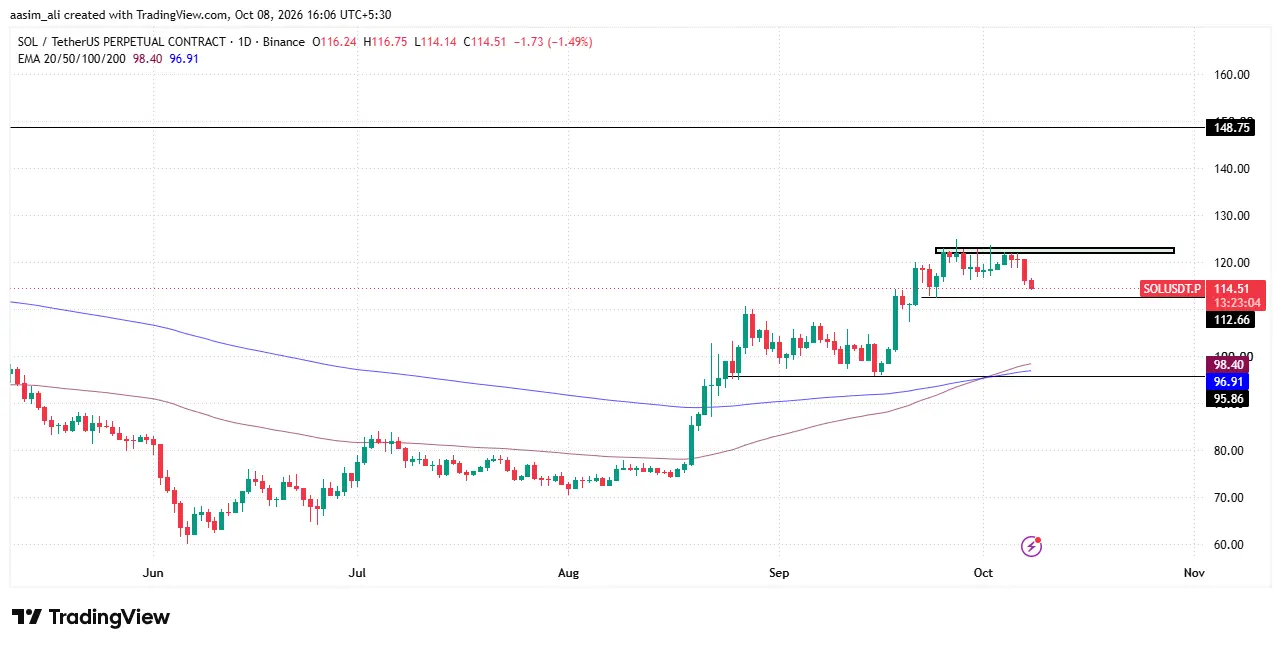Click the 160.00 price scale value
This screenshot has height=647, width=1281.
(1232, 74)
